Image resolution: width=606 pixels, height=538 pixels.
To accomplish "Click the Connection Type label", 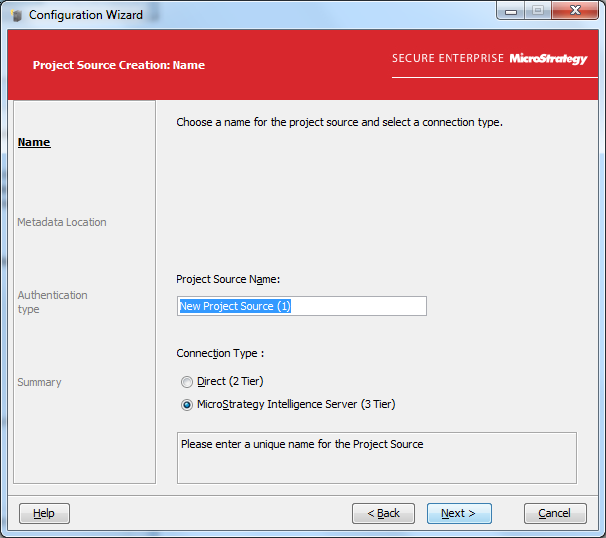I will (x=220, y=353).
